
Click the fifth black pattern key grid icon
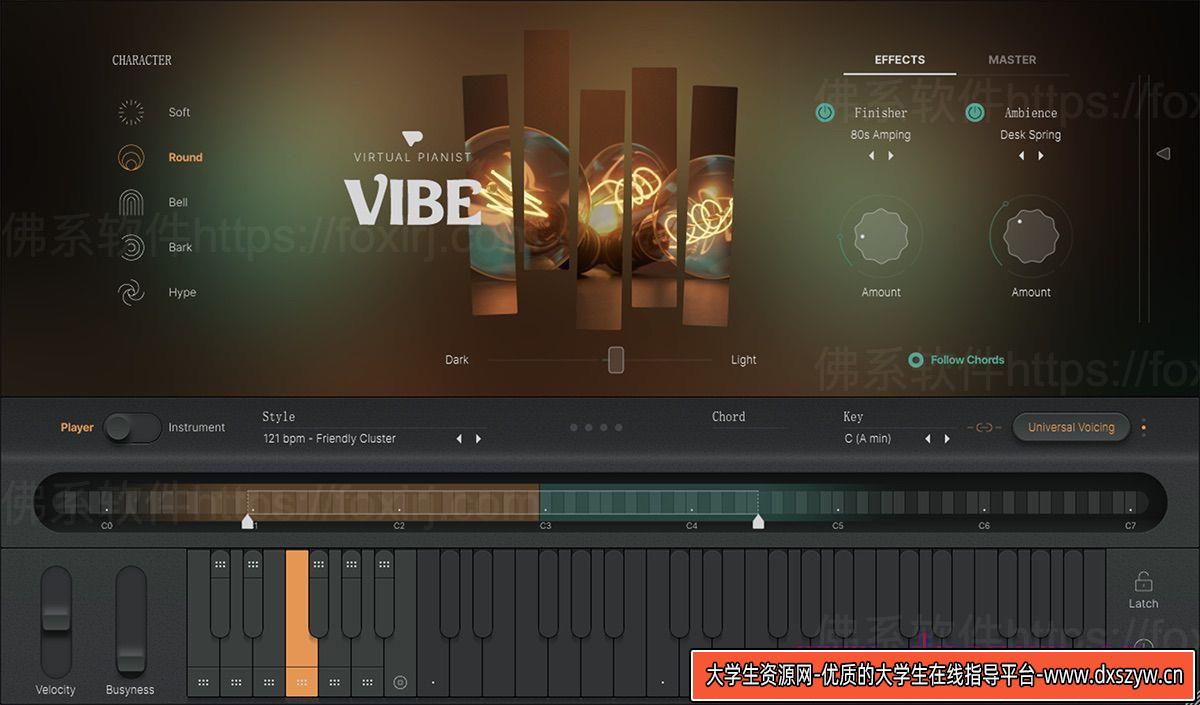pos(385,565)
